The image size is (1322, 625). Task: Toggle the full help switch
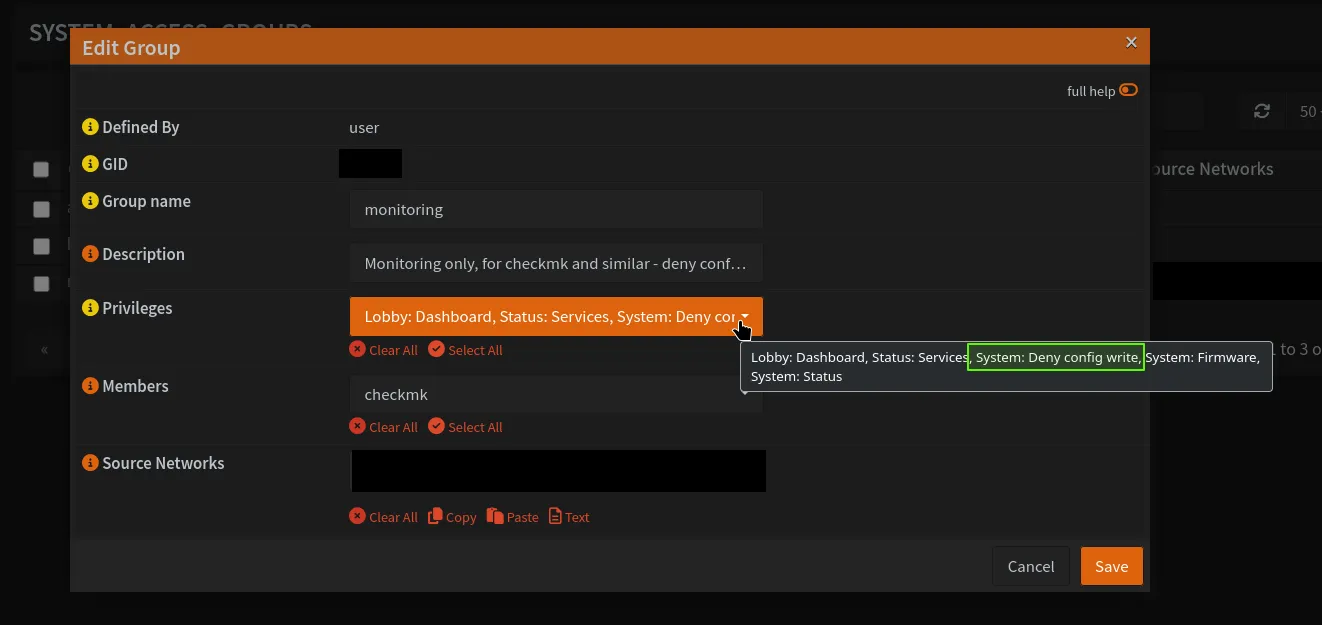pos(1128,90)
